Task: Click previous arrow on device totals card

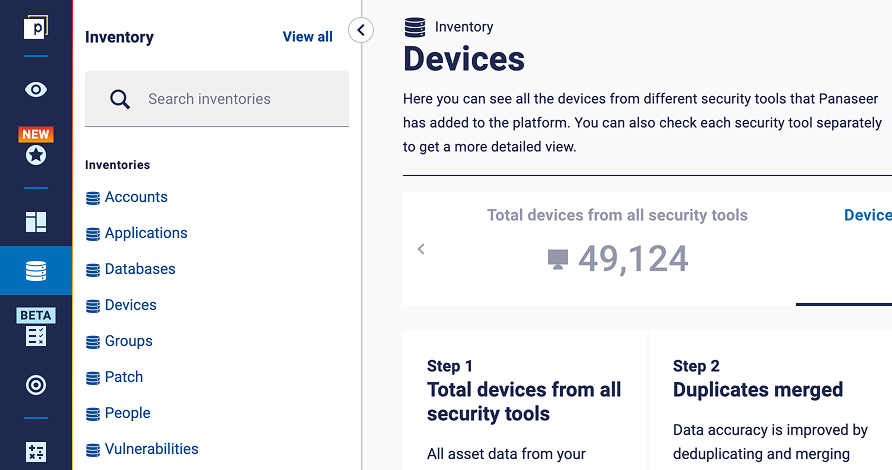Action: (421, 249)
